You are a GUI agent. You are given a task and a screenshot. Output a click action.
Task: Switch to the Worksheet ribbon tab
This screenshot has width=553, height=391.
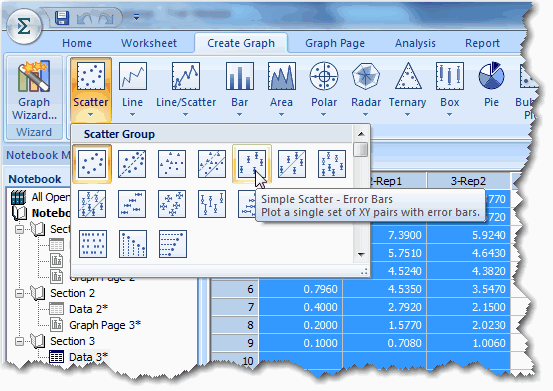[x=149, y=43]
